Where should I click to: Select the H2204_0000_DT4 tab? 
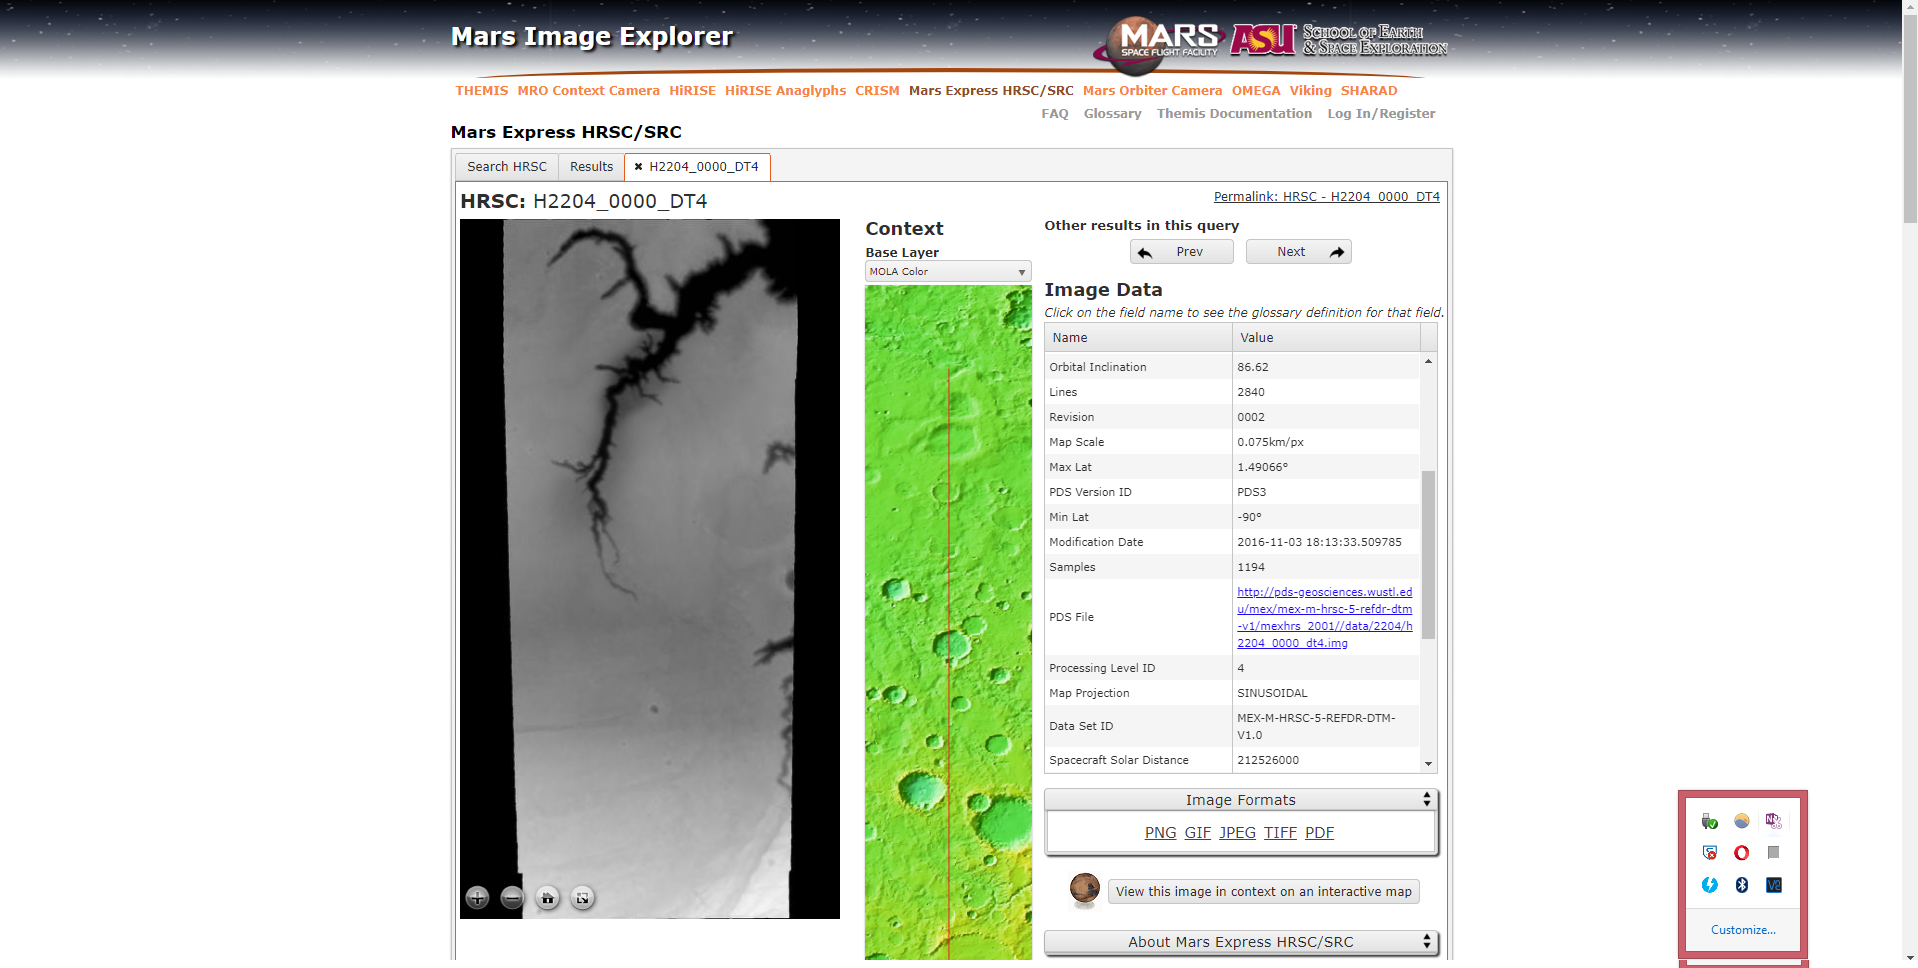[704, 167]
